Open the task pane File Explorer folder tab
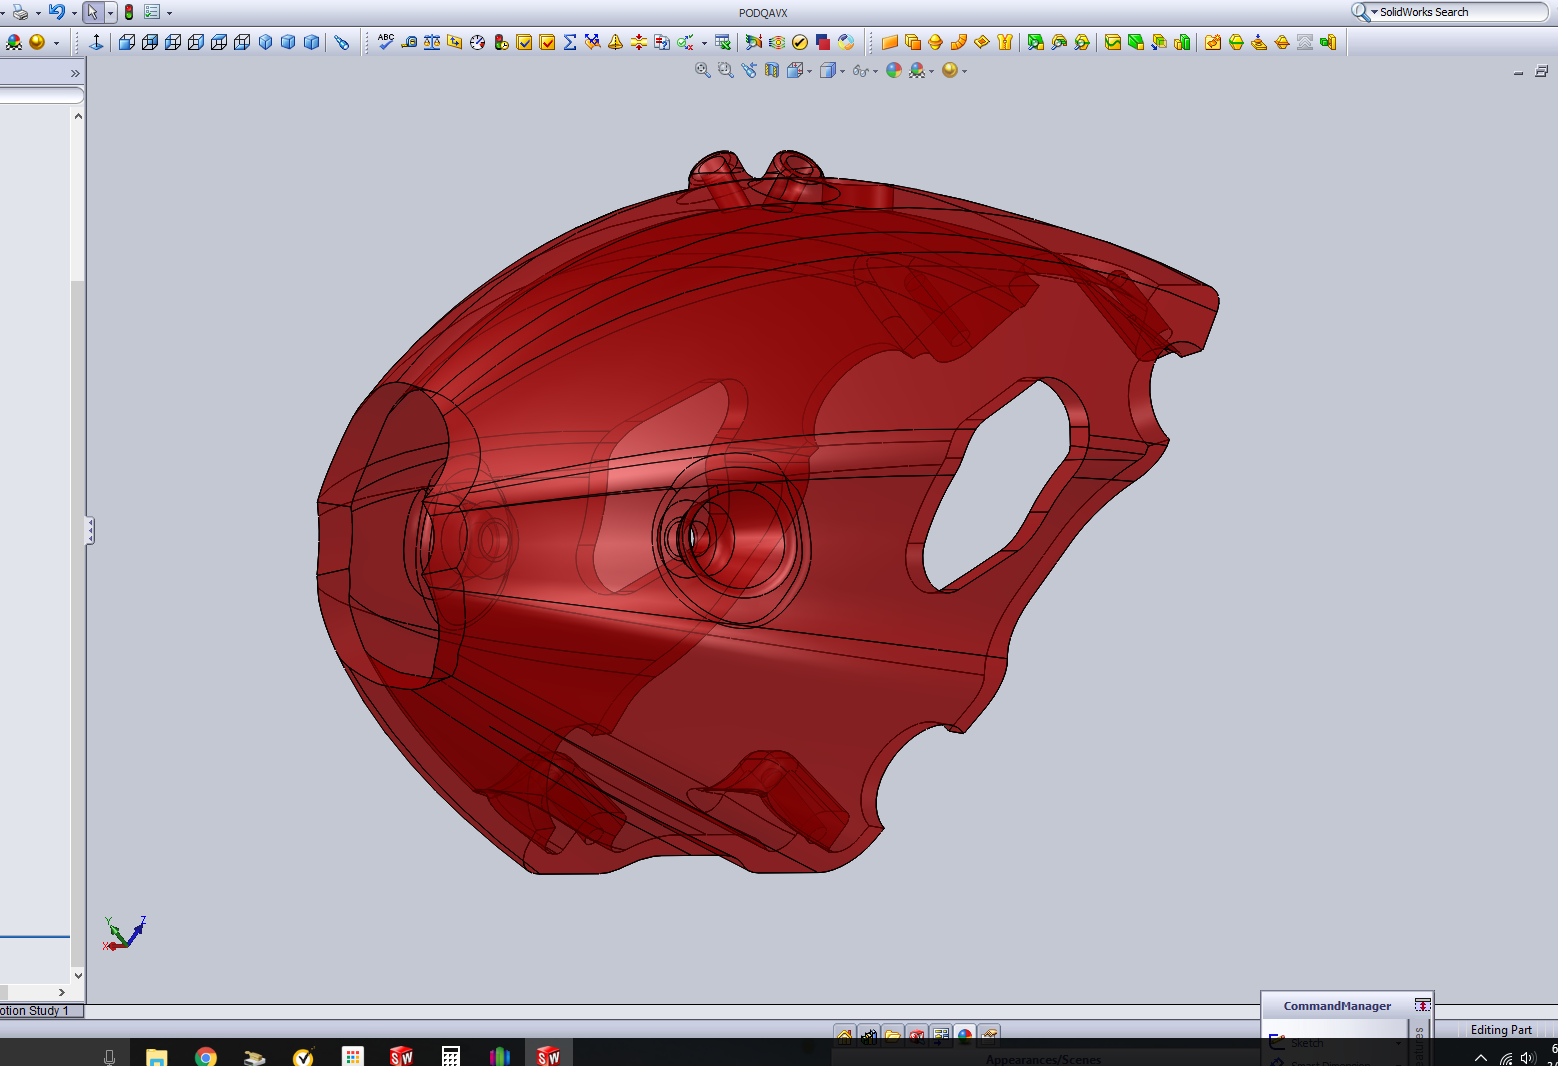The image size is (1558, 1066). (893, 1036)
